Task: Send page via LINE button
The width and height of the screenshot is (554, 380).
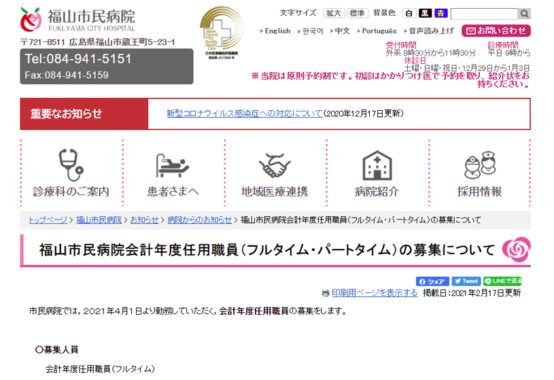Action: click(502, 281)
